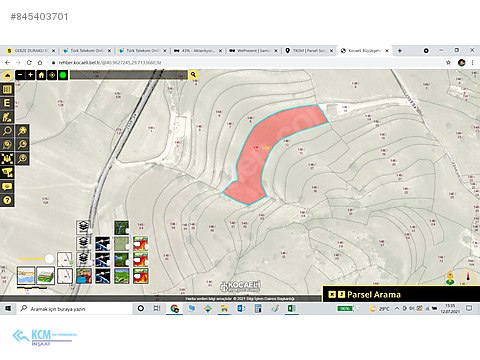
Task: Select the 3D terrain basemap thumbnail
Action: click(45, 276)
